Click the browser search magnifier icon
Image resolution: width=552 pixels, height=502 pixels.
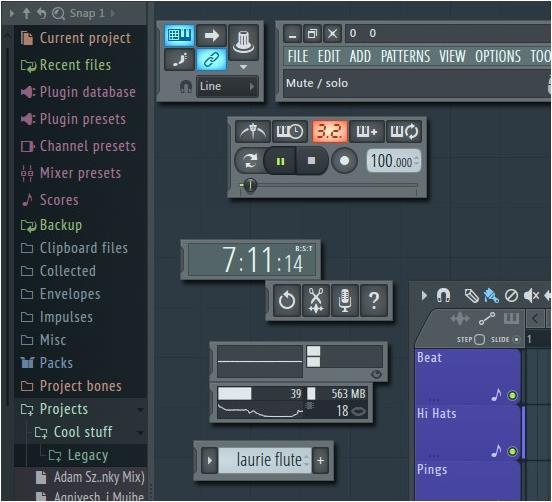point(58,13)
